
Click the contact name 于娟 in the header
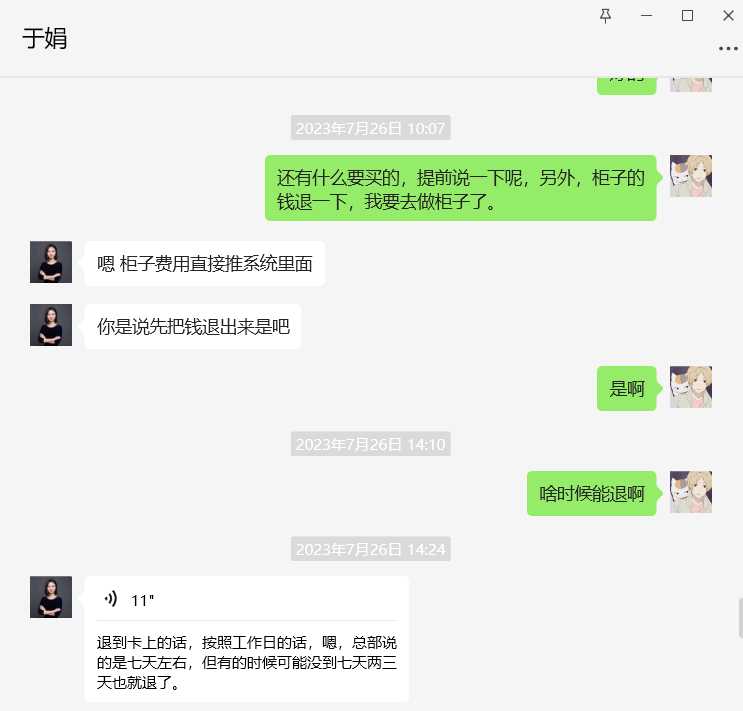tap(45, 38)
